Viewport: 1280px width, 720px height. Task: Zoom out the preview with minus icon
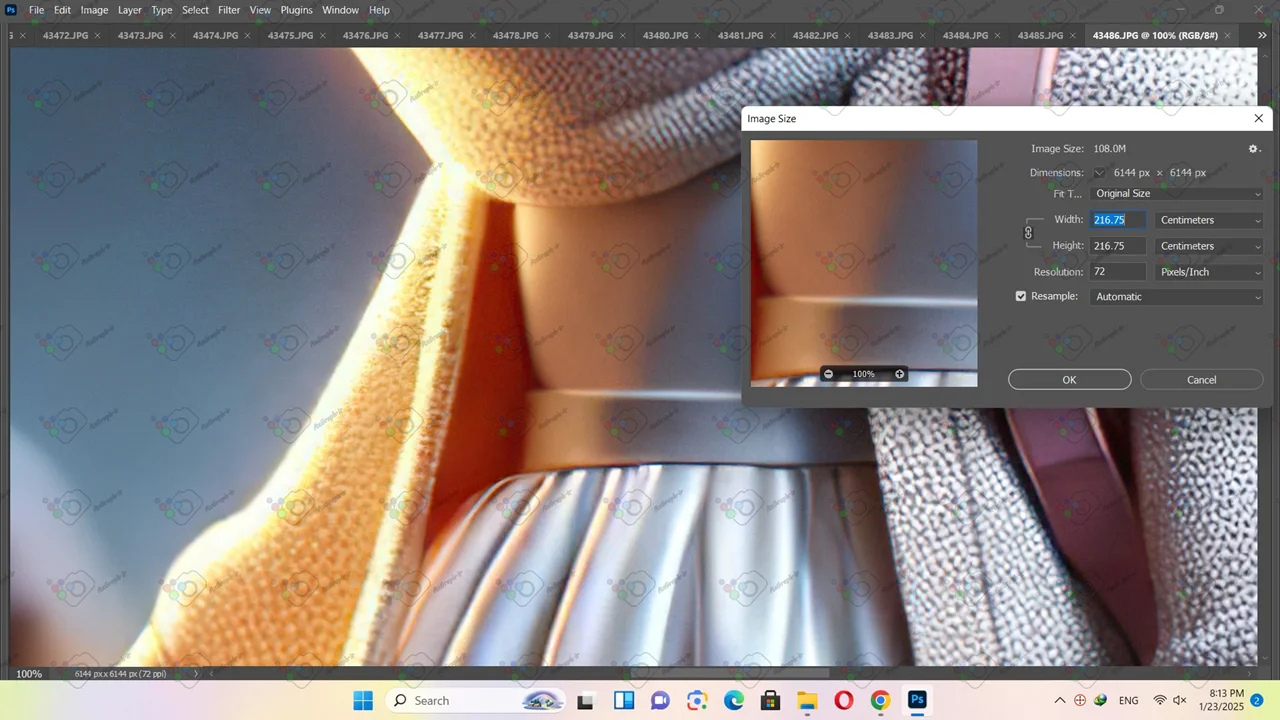(828, 374)
